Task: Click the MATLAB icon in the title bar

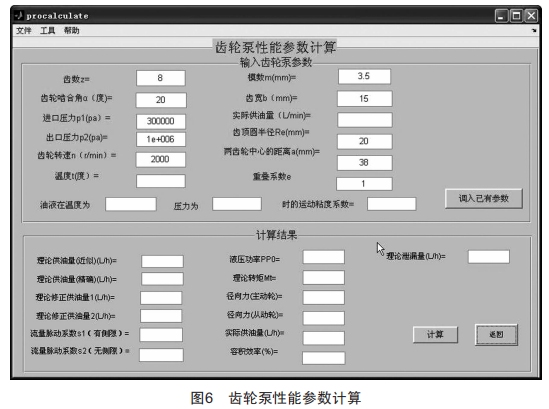Action: point(19,15)
